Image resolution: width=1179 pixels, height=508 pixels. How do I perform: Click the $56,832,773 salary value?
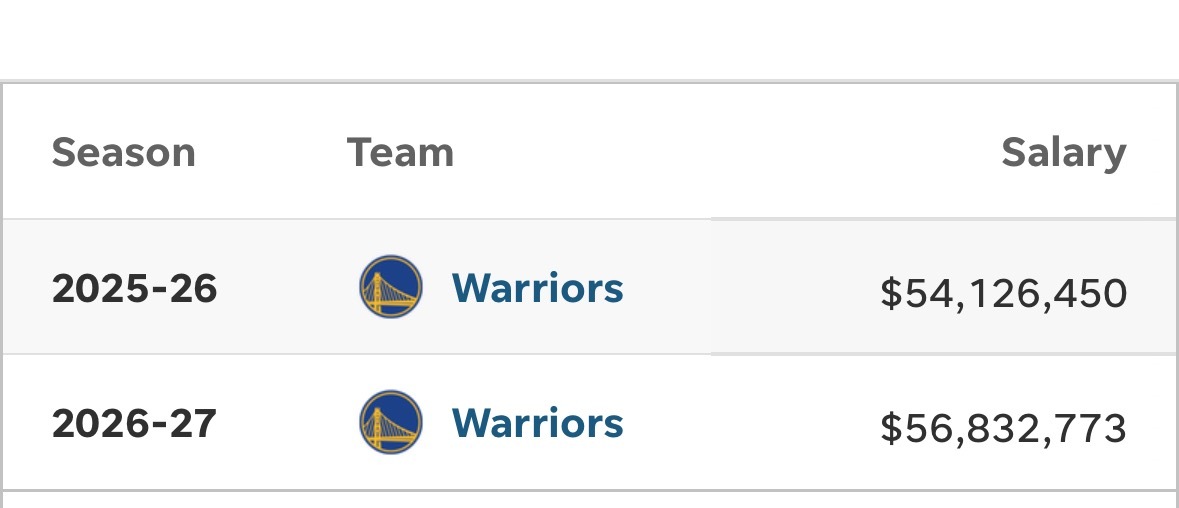point(1003,429)
